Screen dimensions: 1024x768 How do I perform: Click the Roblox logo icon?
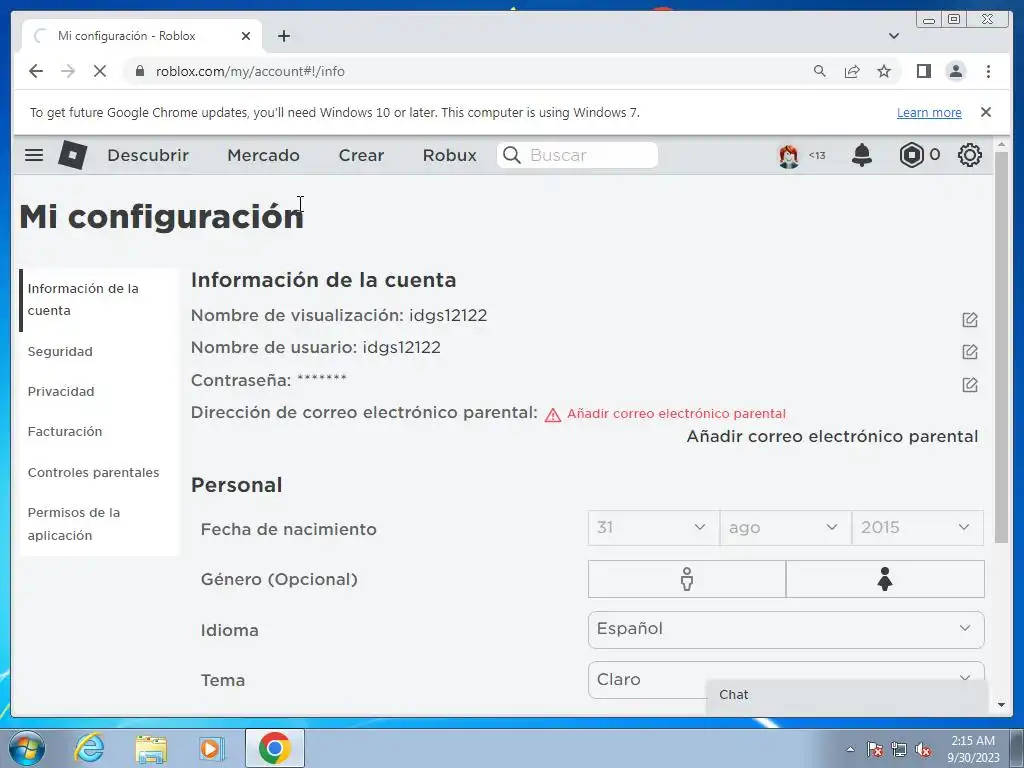pos(72,155)
